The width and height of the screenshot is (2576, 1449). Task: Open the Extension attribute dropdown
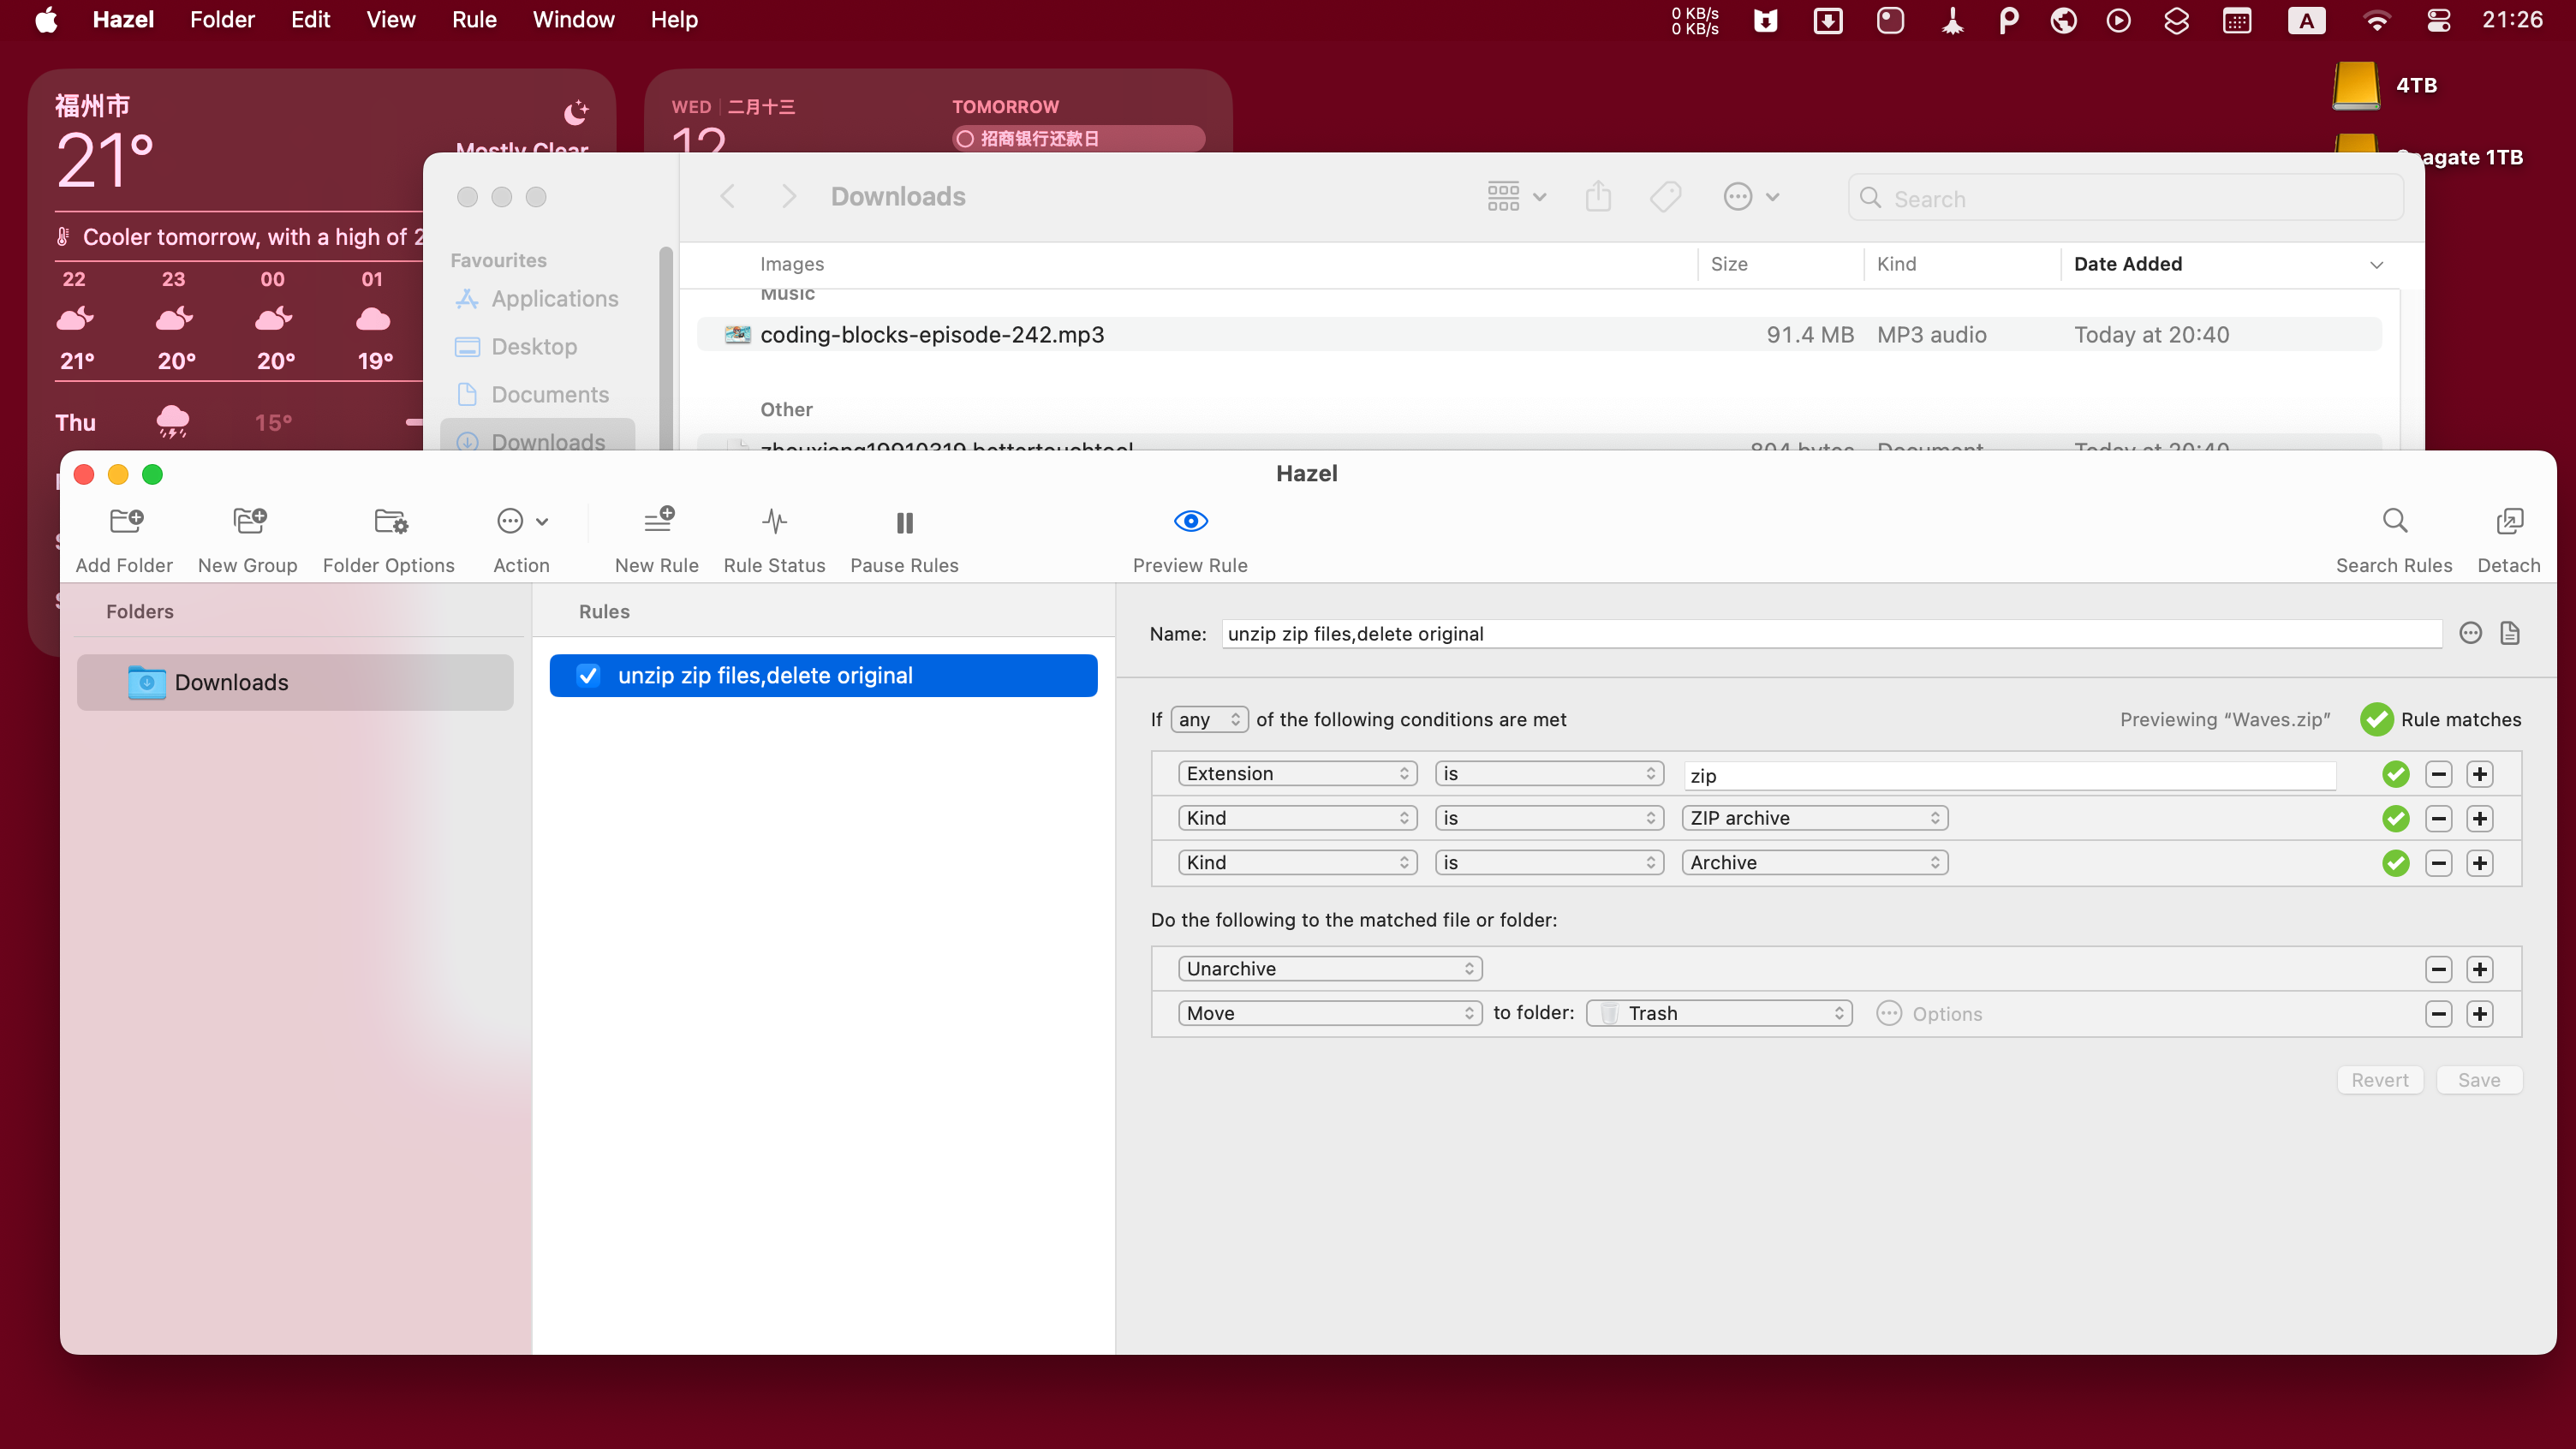point(1298,774)
